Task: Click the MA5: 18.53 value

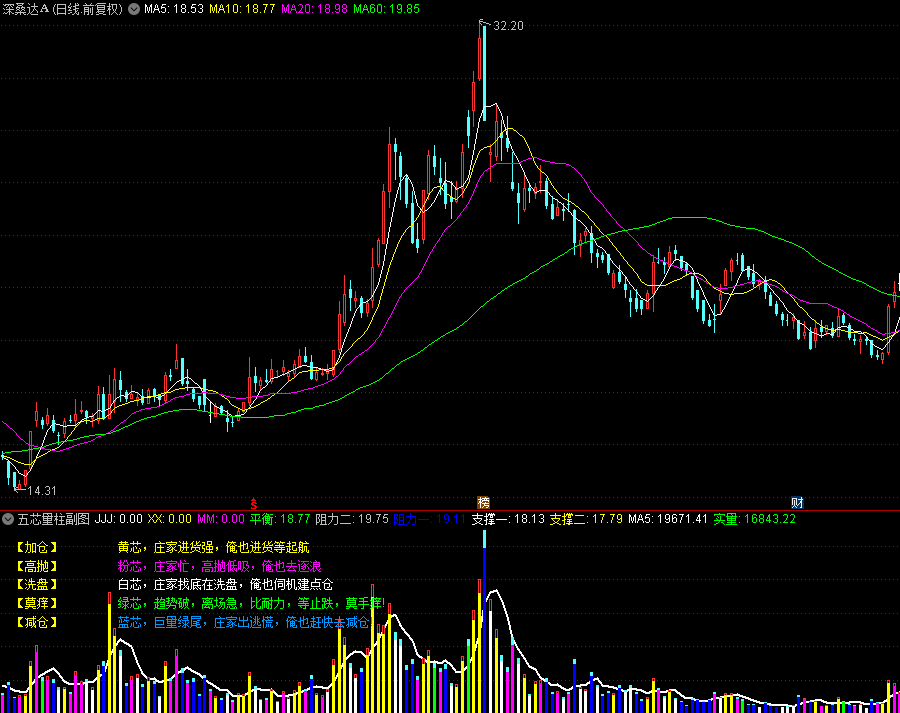Action: pos(173,9)
